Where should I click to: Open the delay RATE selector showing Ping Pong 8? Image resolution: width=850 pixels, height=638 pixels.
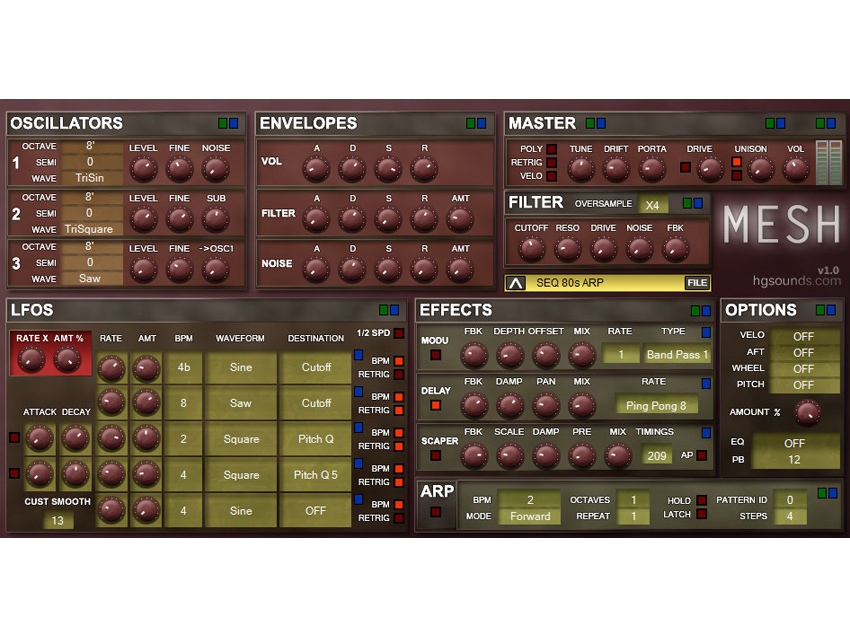656,405
